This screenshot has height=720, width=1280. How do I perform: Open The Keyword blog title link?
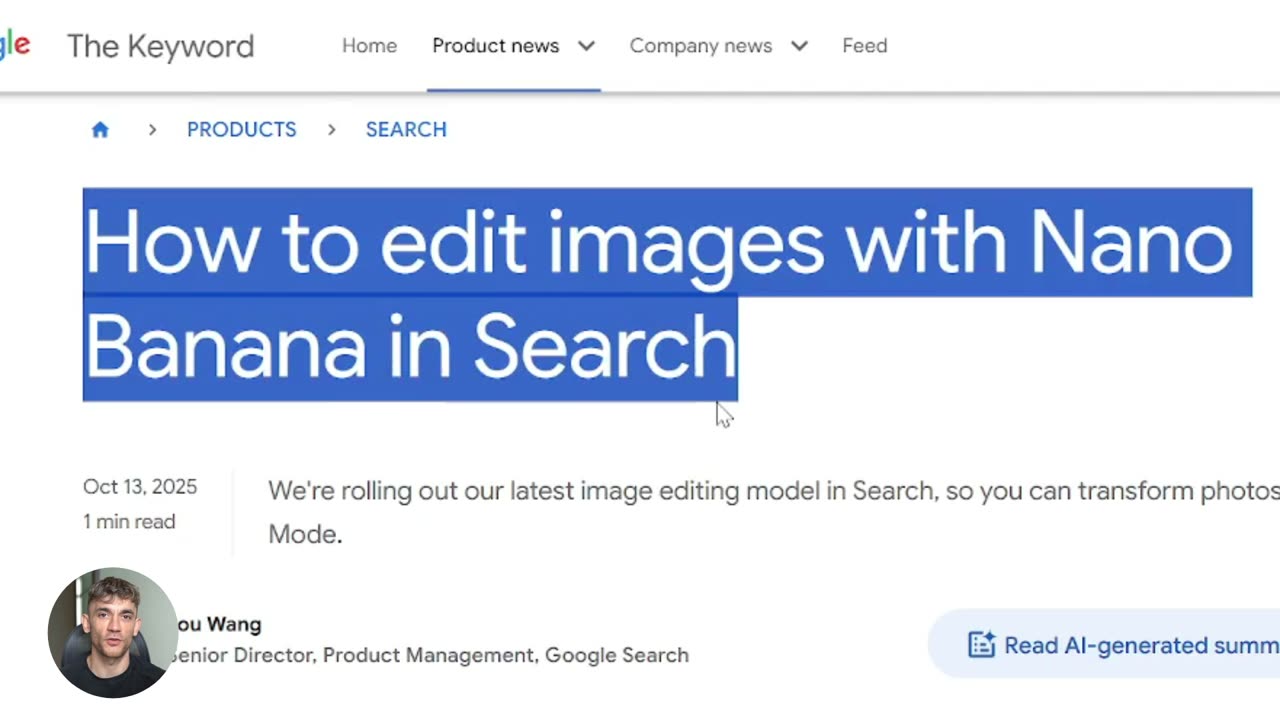[x=160, y=46]
